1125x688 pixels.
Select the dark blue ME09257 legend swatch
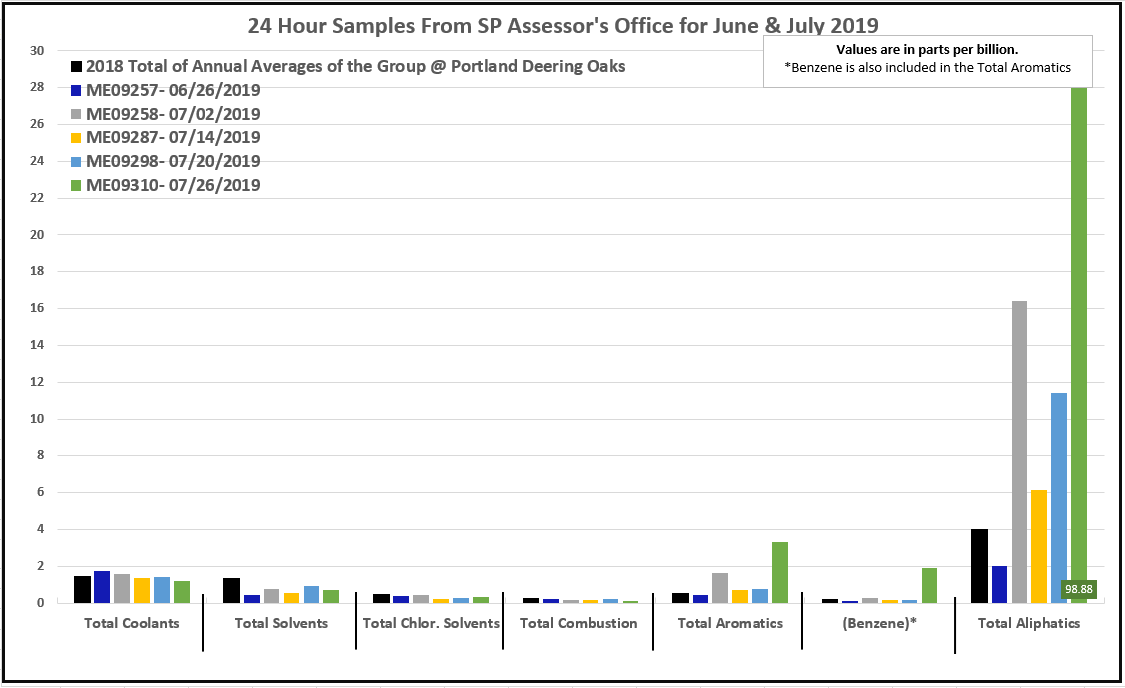click(76, 91)
